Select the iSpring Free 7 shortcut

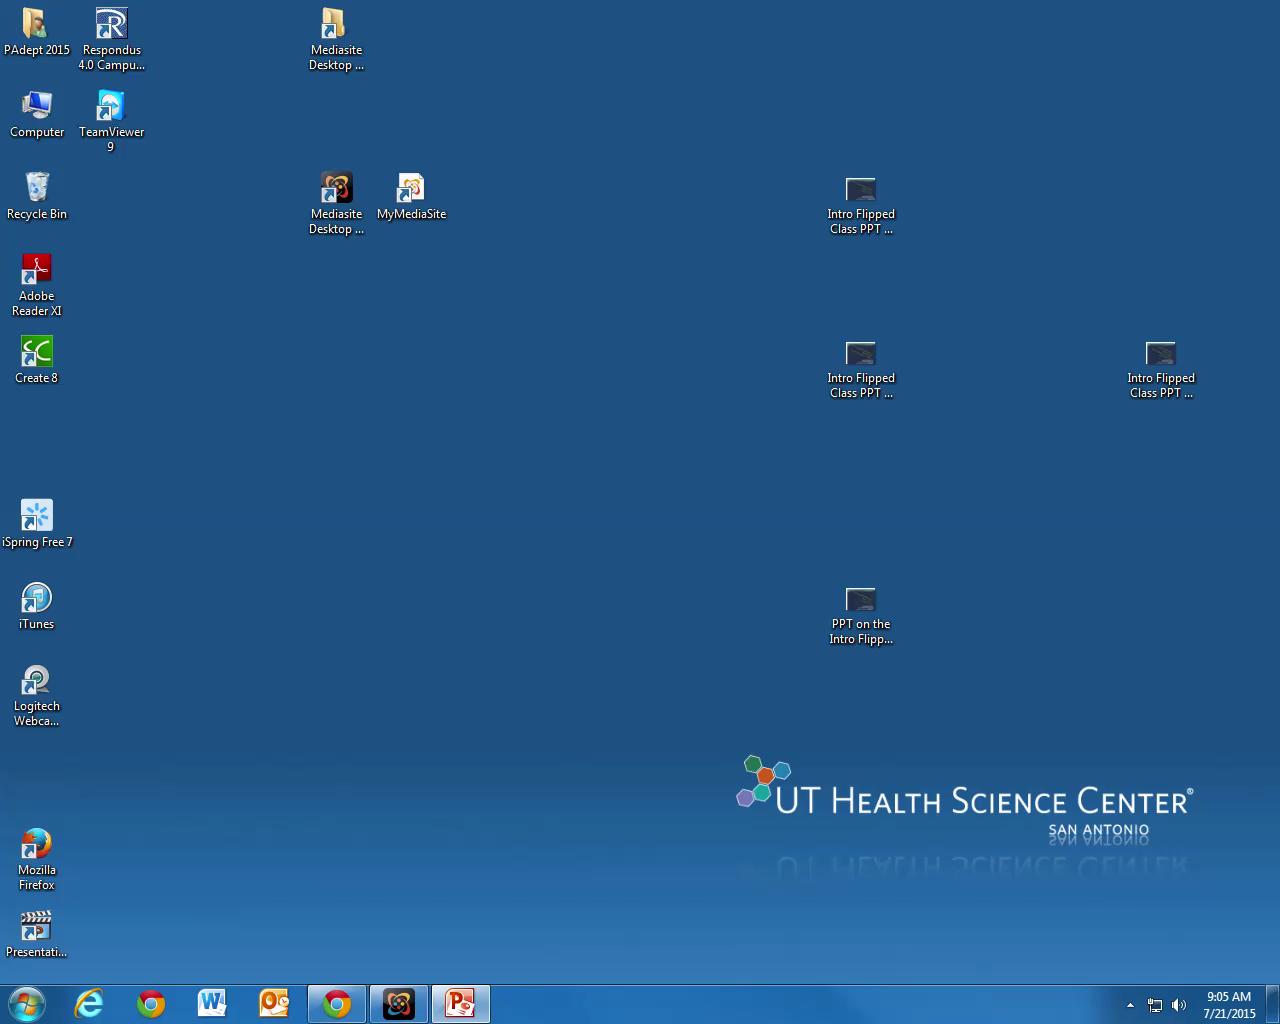pos(37,517)
